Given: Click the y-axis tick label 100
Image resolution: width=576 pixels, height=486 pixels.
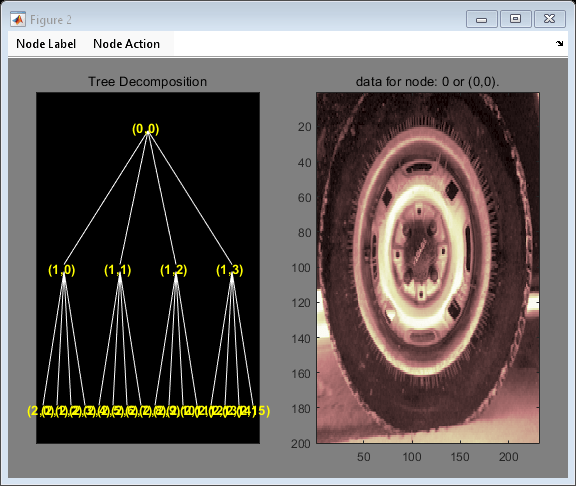Looking at the screenshot, I should 301,268.
